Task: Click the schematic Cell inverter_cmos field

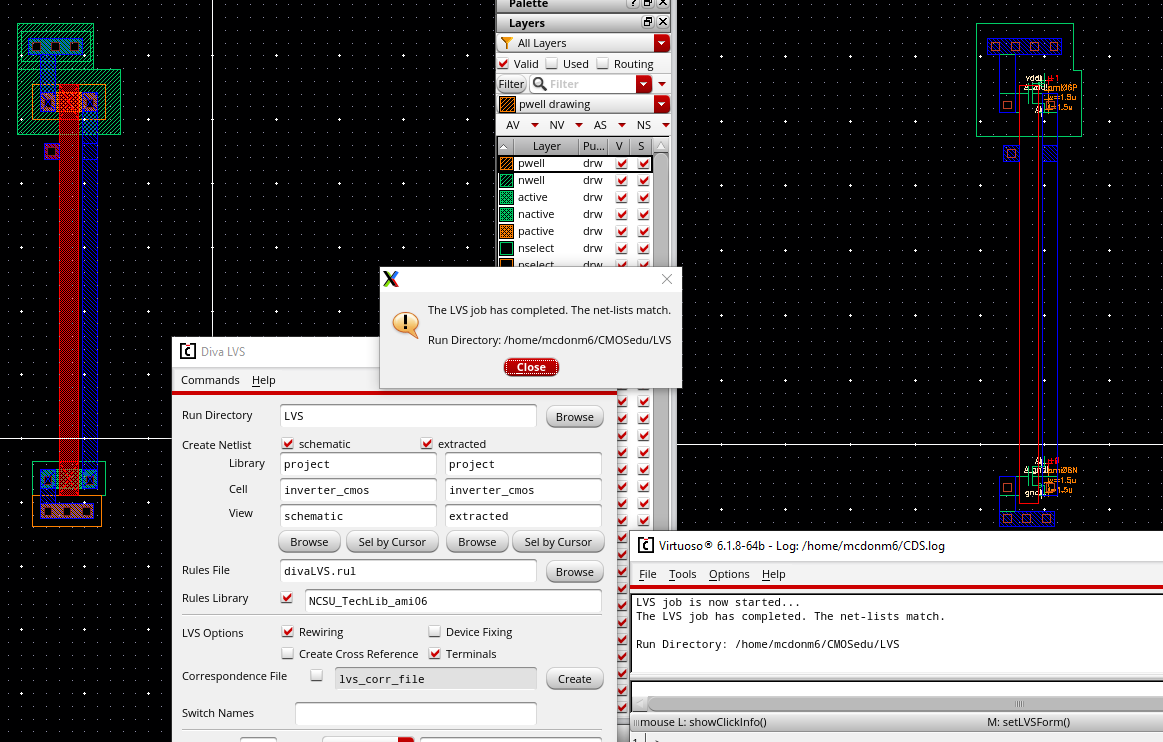Action: [358, 490]
